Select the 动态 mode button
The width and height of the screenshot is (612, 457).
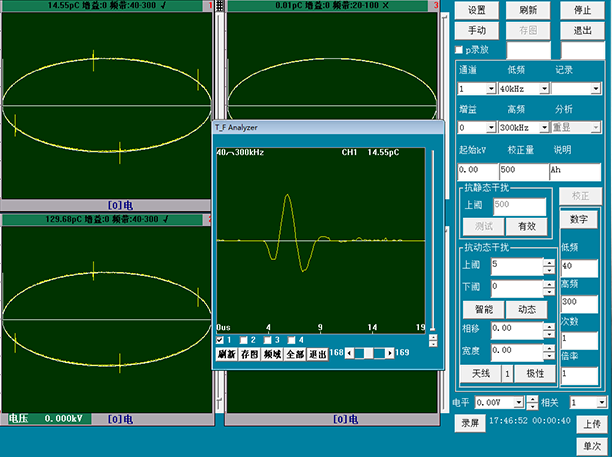[527, 309]
